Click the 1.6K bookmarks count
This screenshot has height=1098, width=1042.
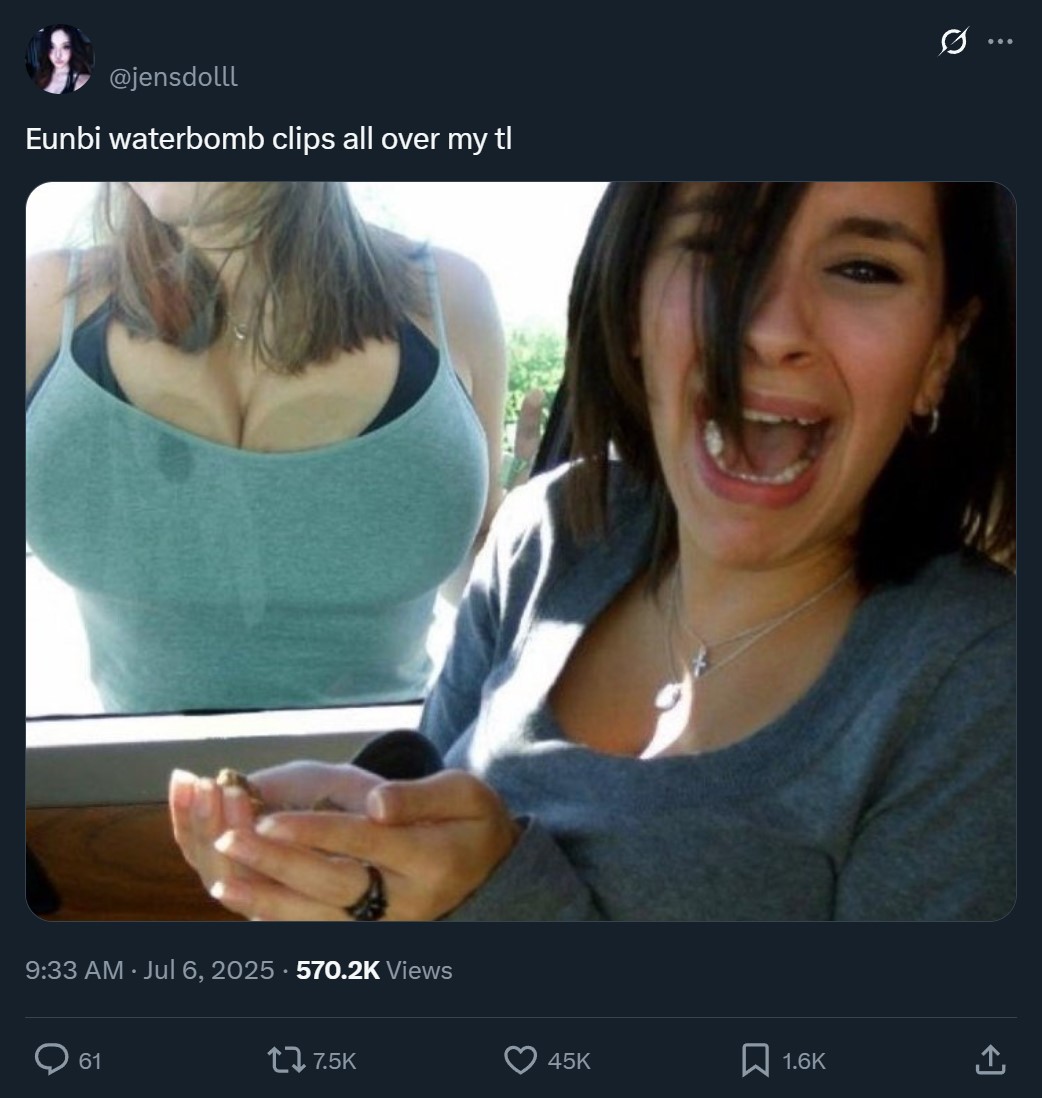(x=803, y=1061)
